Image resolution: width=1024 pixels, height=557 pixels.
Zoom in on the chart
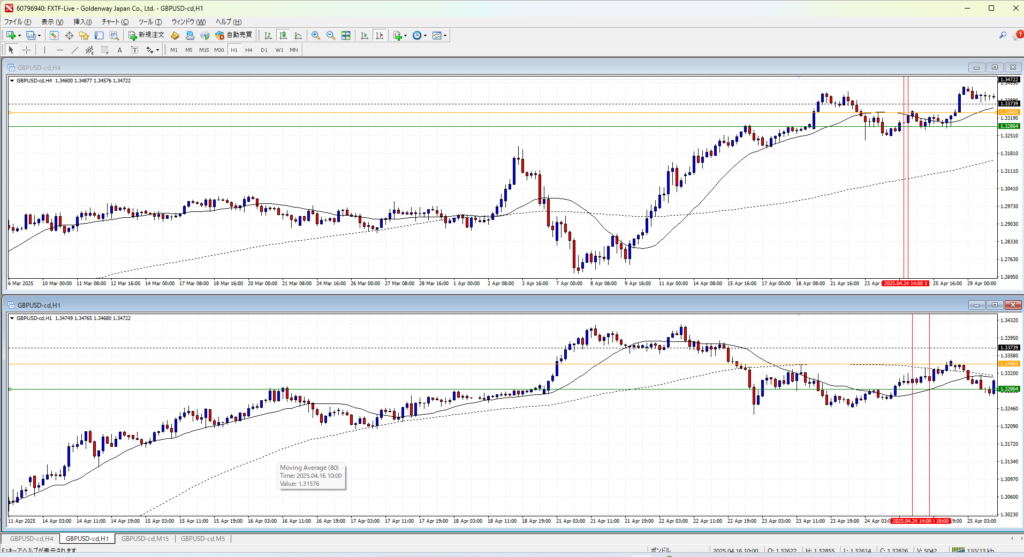pos(314,35)
